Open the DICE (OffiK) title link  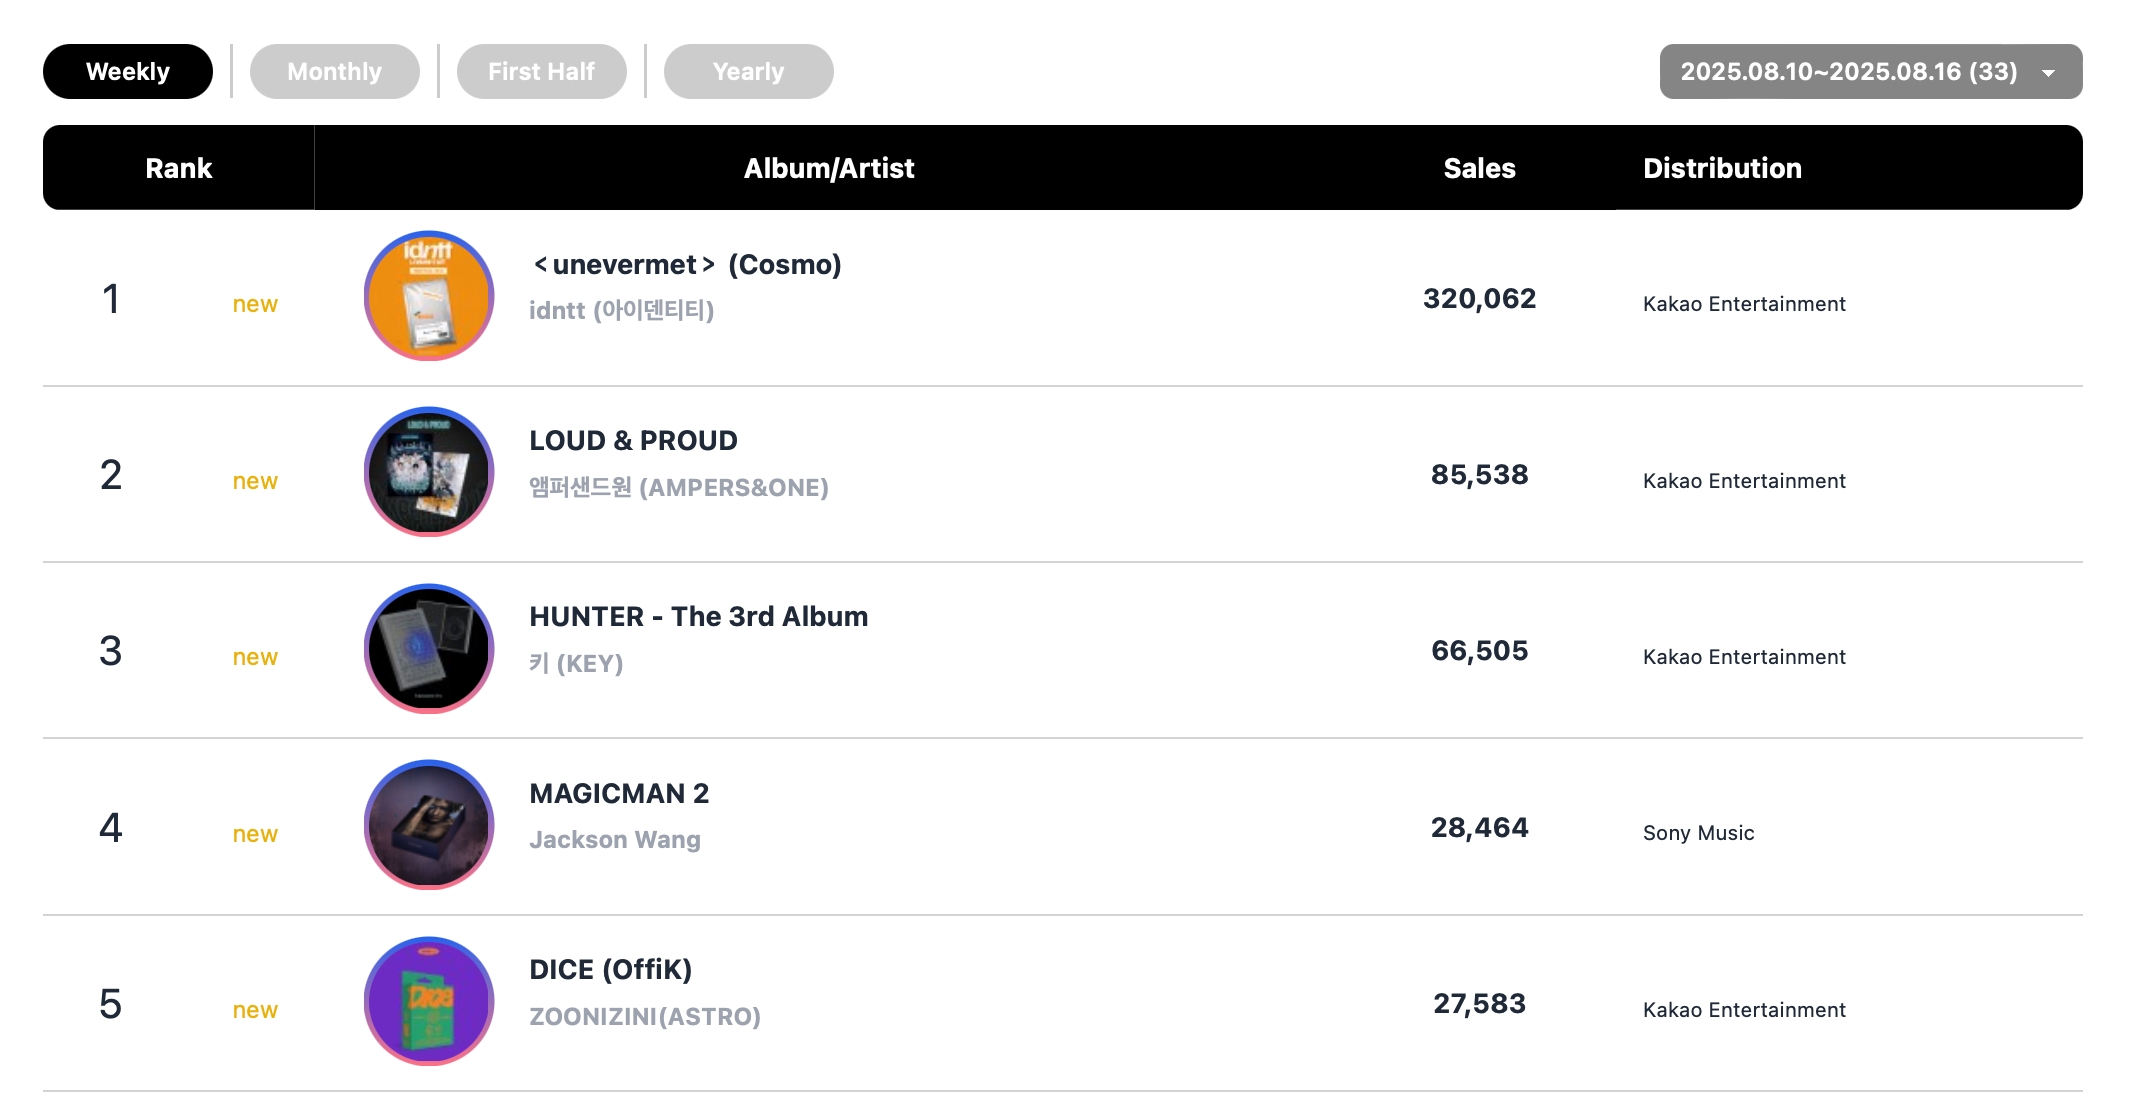(611, 969)
